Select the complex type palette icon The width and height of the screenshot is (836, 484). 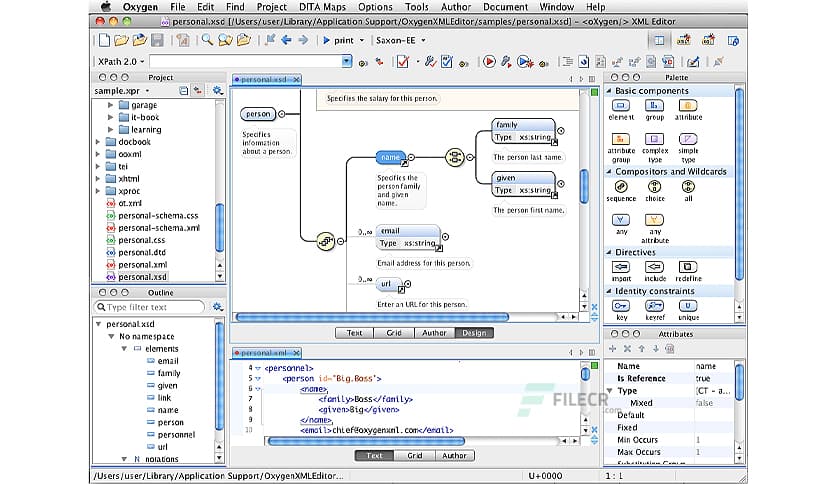654,139
